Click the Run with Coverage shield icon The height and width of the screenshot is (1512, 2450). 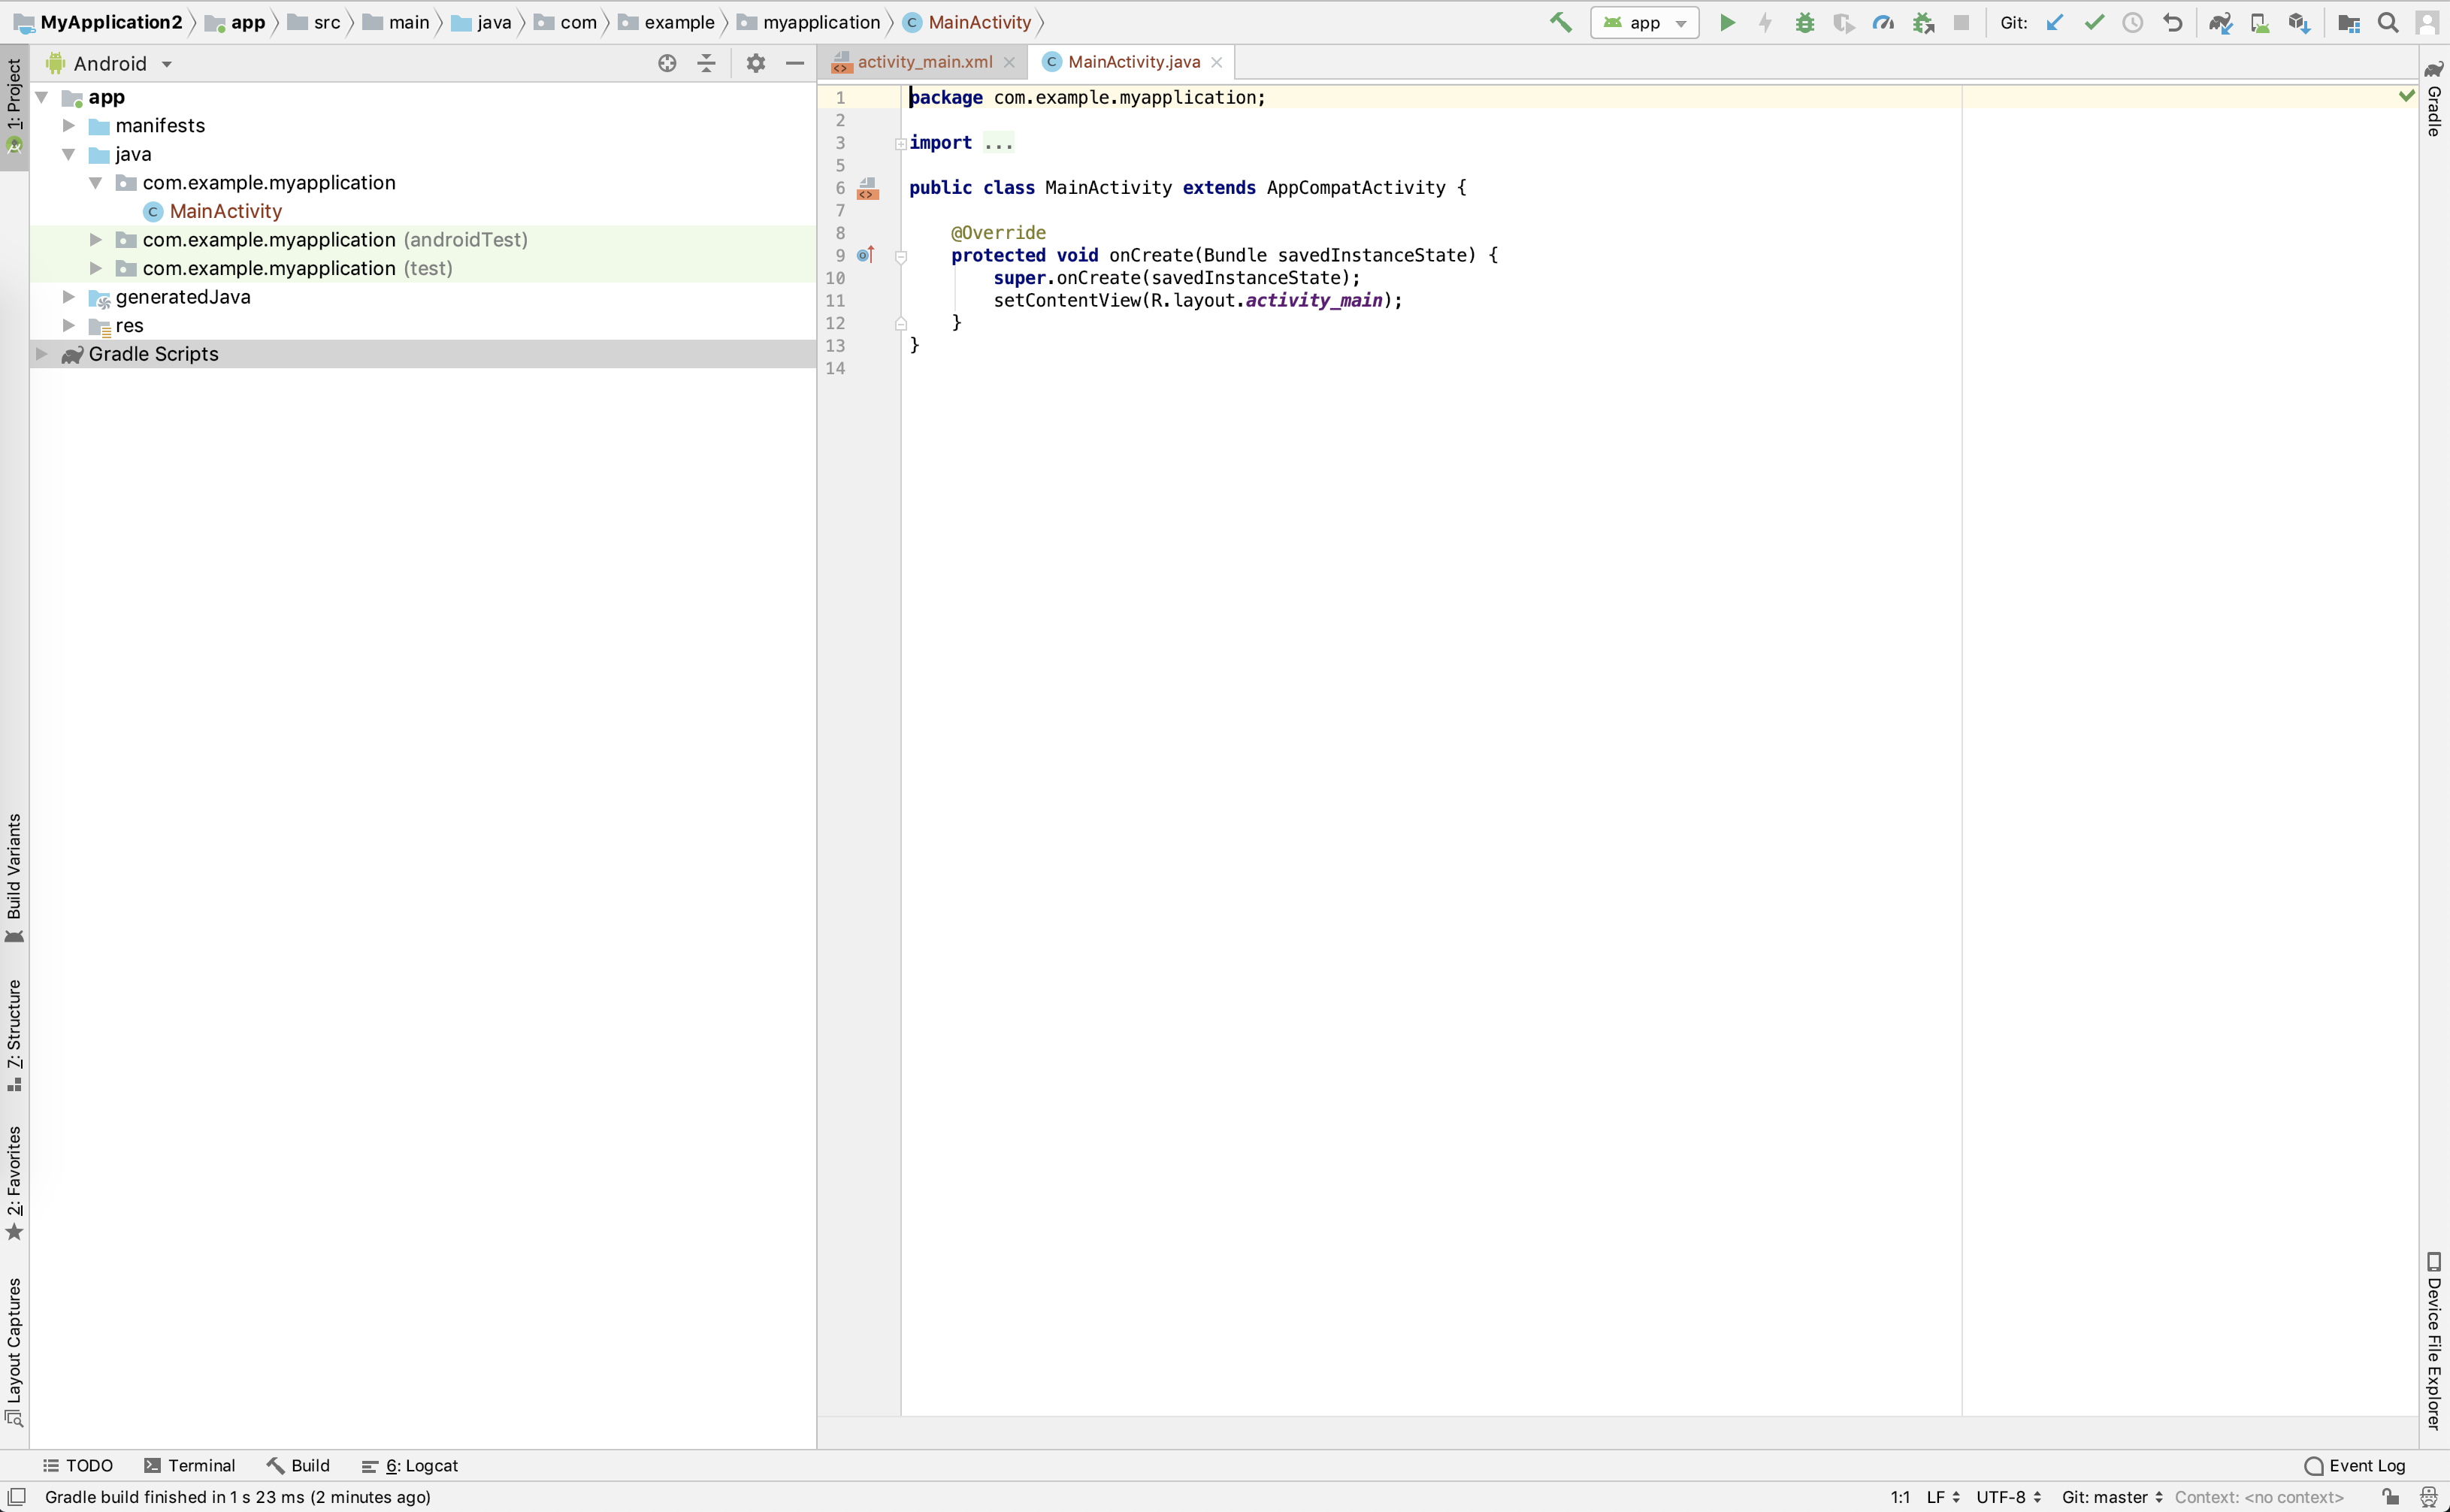(x=1844, y=22)
